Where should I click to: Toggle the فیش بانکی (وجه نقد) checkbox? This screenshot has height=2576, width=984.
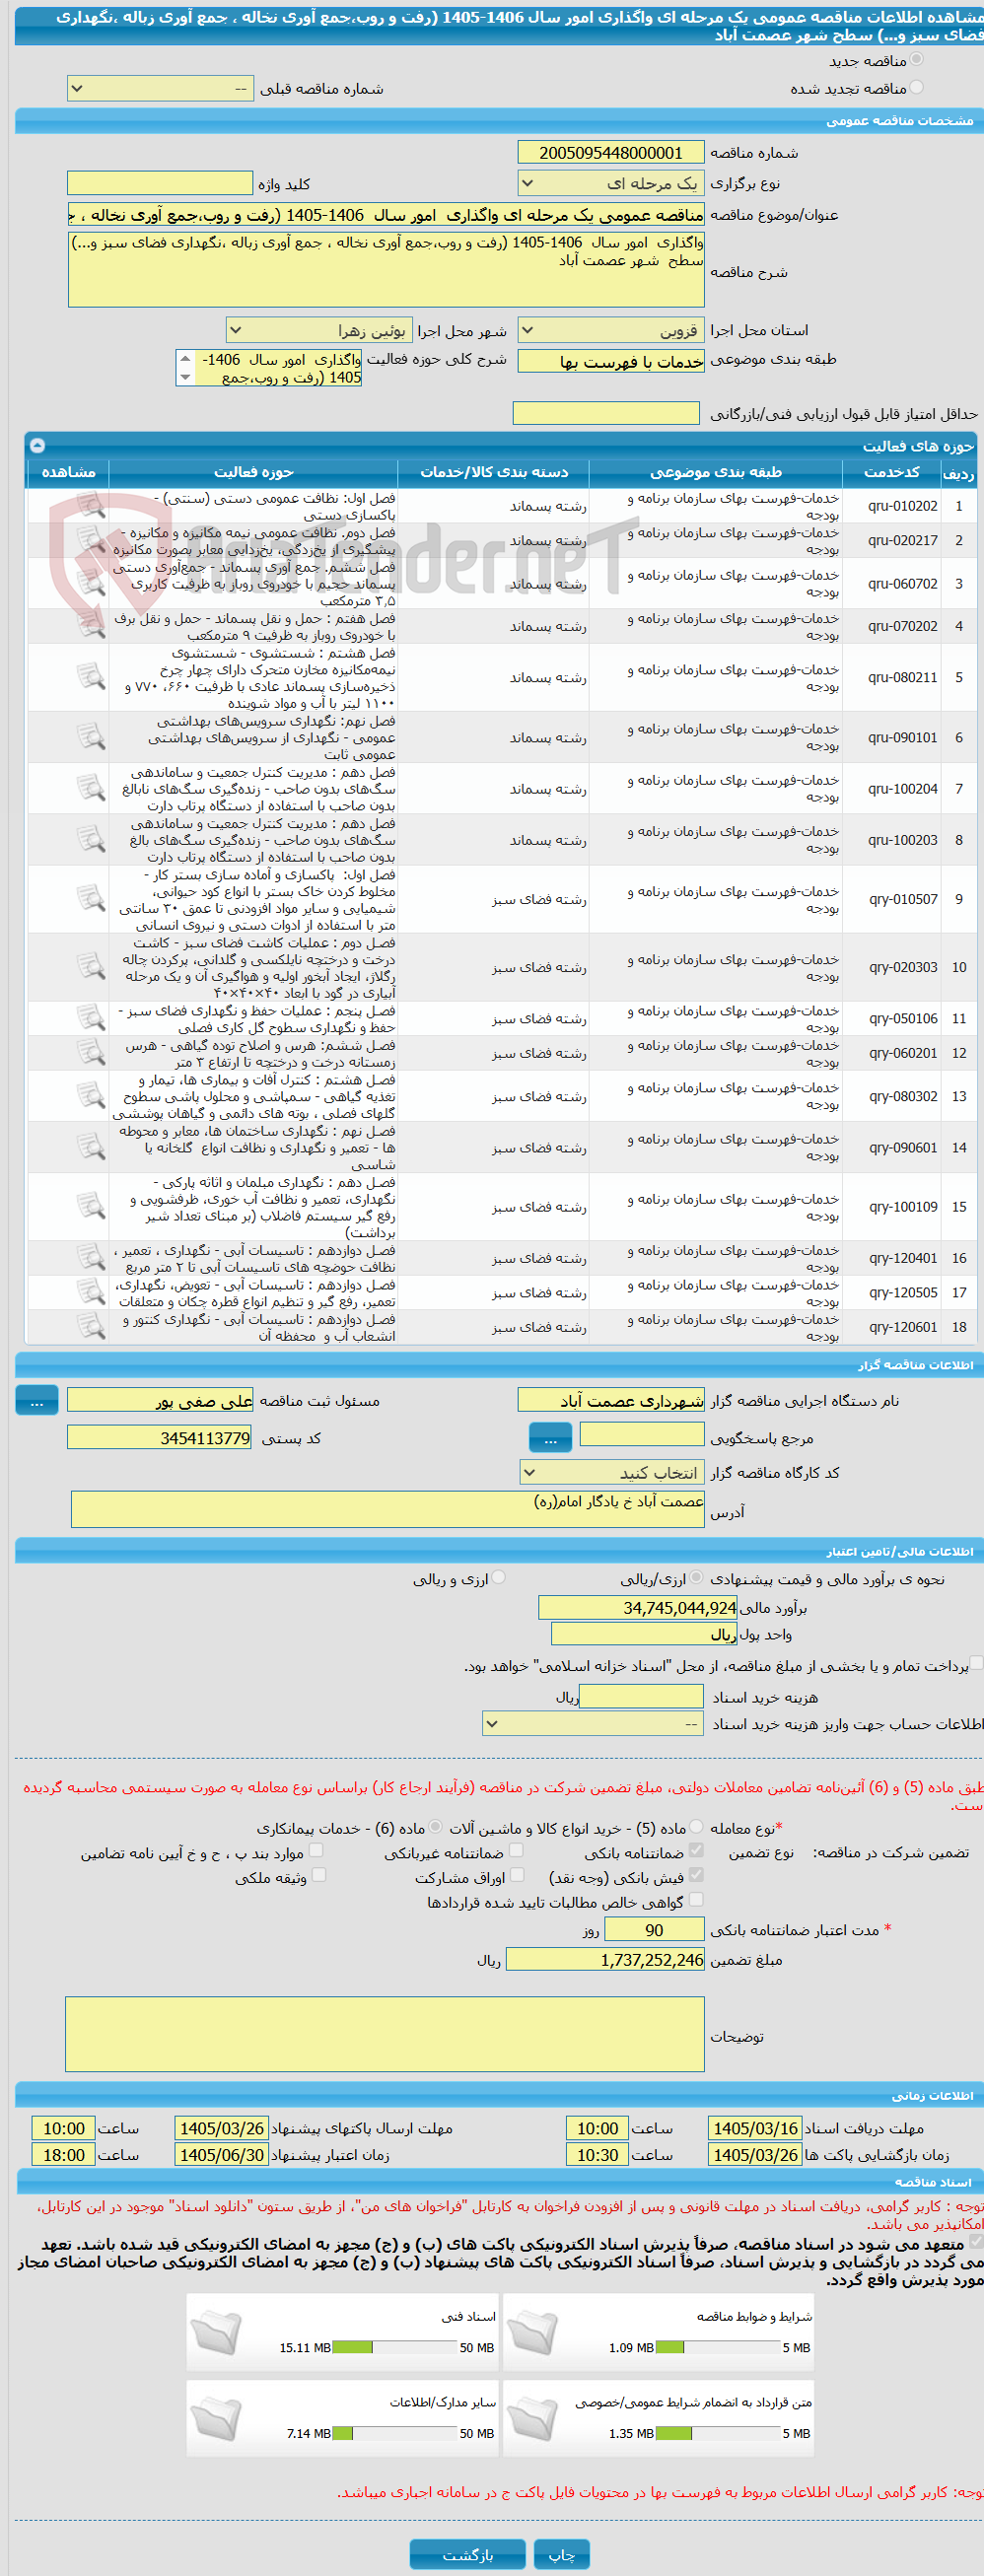tap(697, 1875)
